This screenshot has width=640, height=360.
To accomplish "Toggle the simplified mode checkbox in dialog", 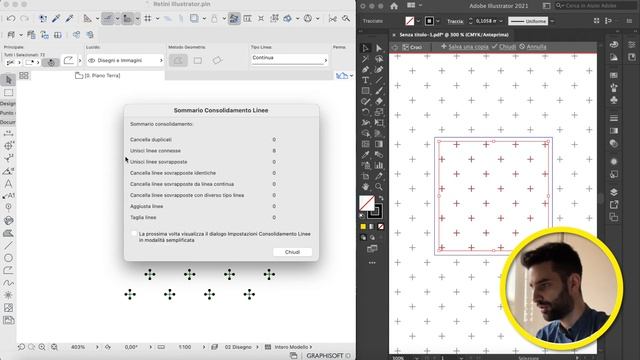I will 134,234.
